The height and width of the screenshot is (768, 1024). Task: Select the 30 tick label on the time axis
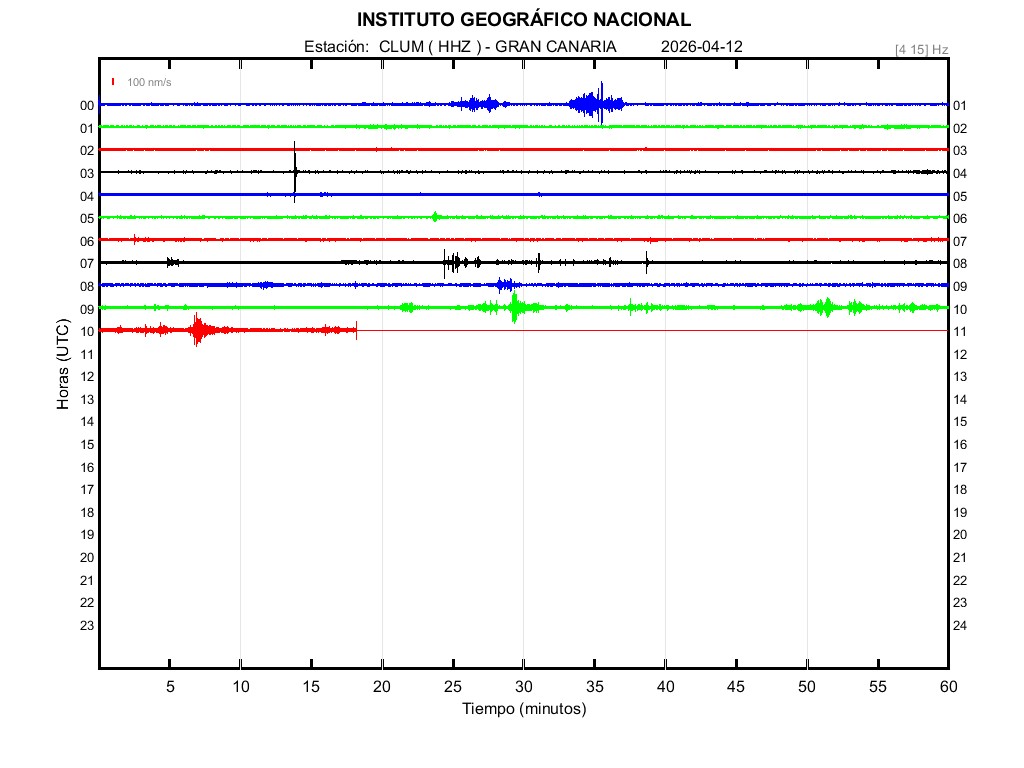pyautogui.click(x=523, y=686)
